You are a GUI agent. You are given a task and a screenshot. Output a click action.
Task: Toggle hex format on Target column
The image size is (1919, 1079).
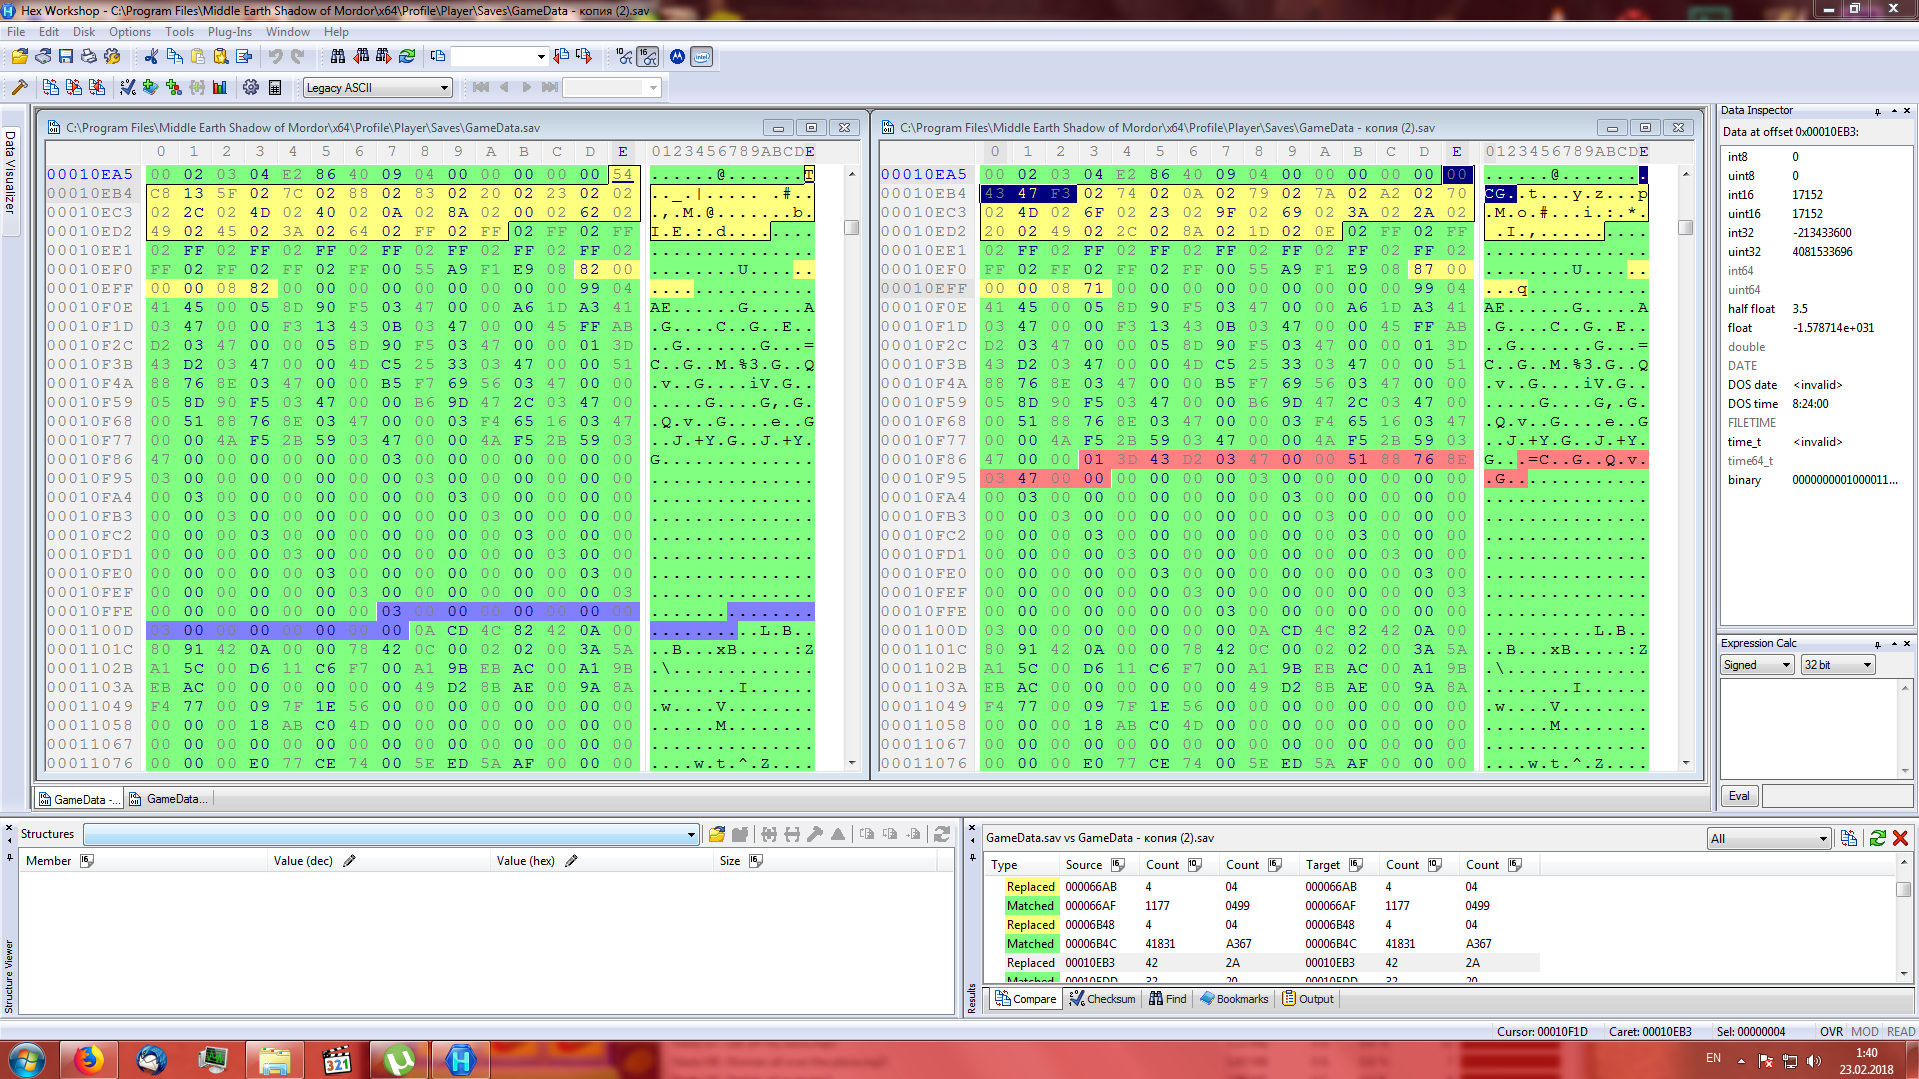[x=1356, y=865]
